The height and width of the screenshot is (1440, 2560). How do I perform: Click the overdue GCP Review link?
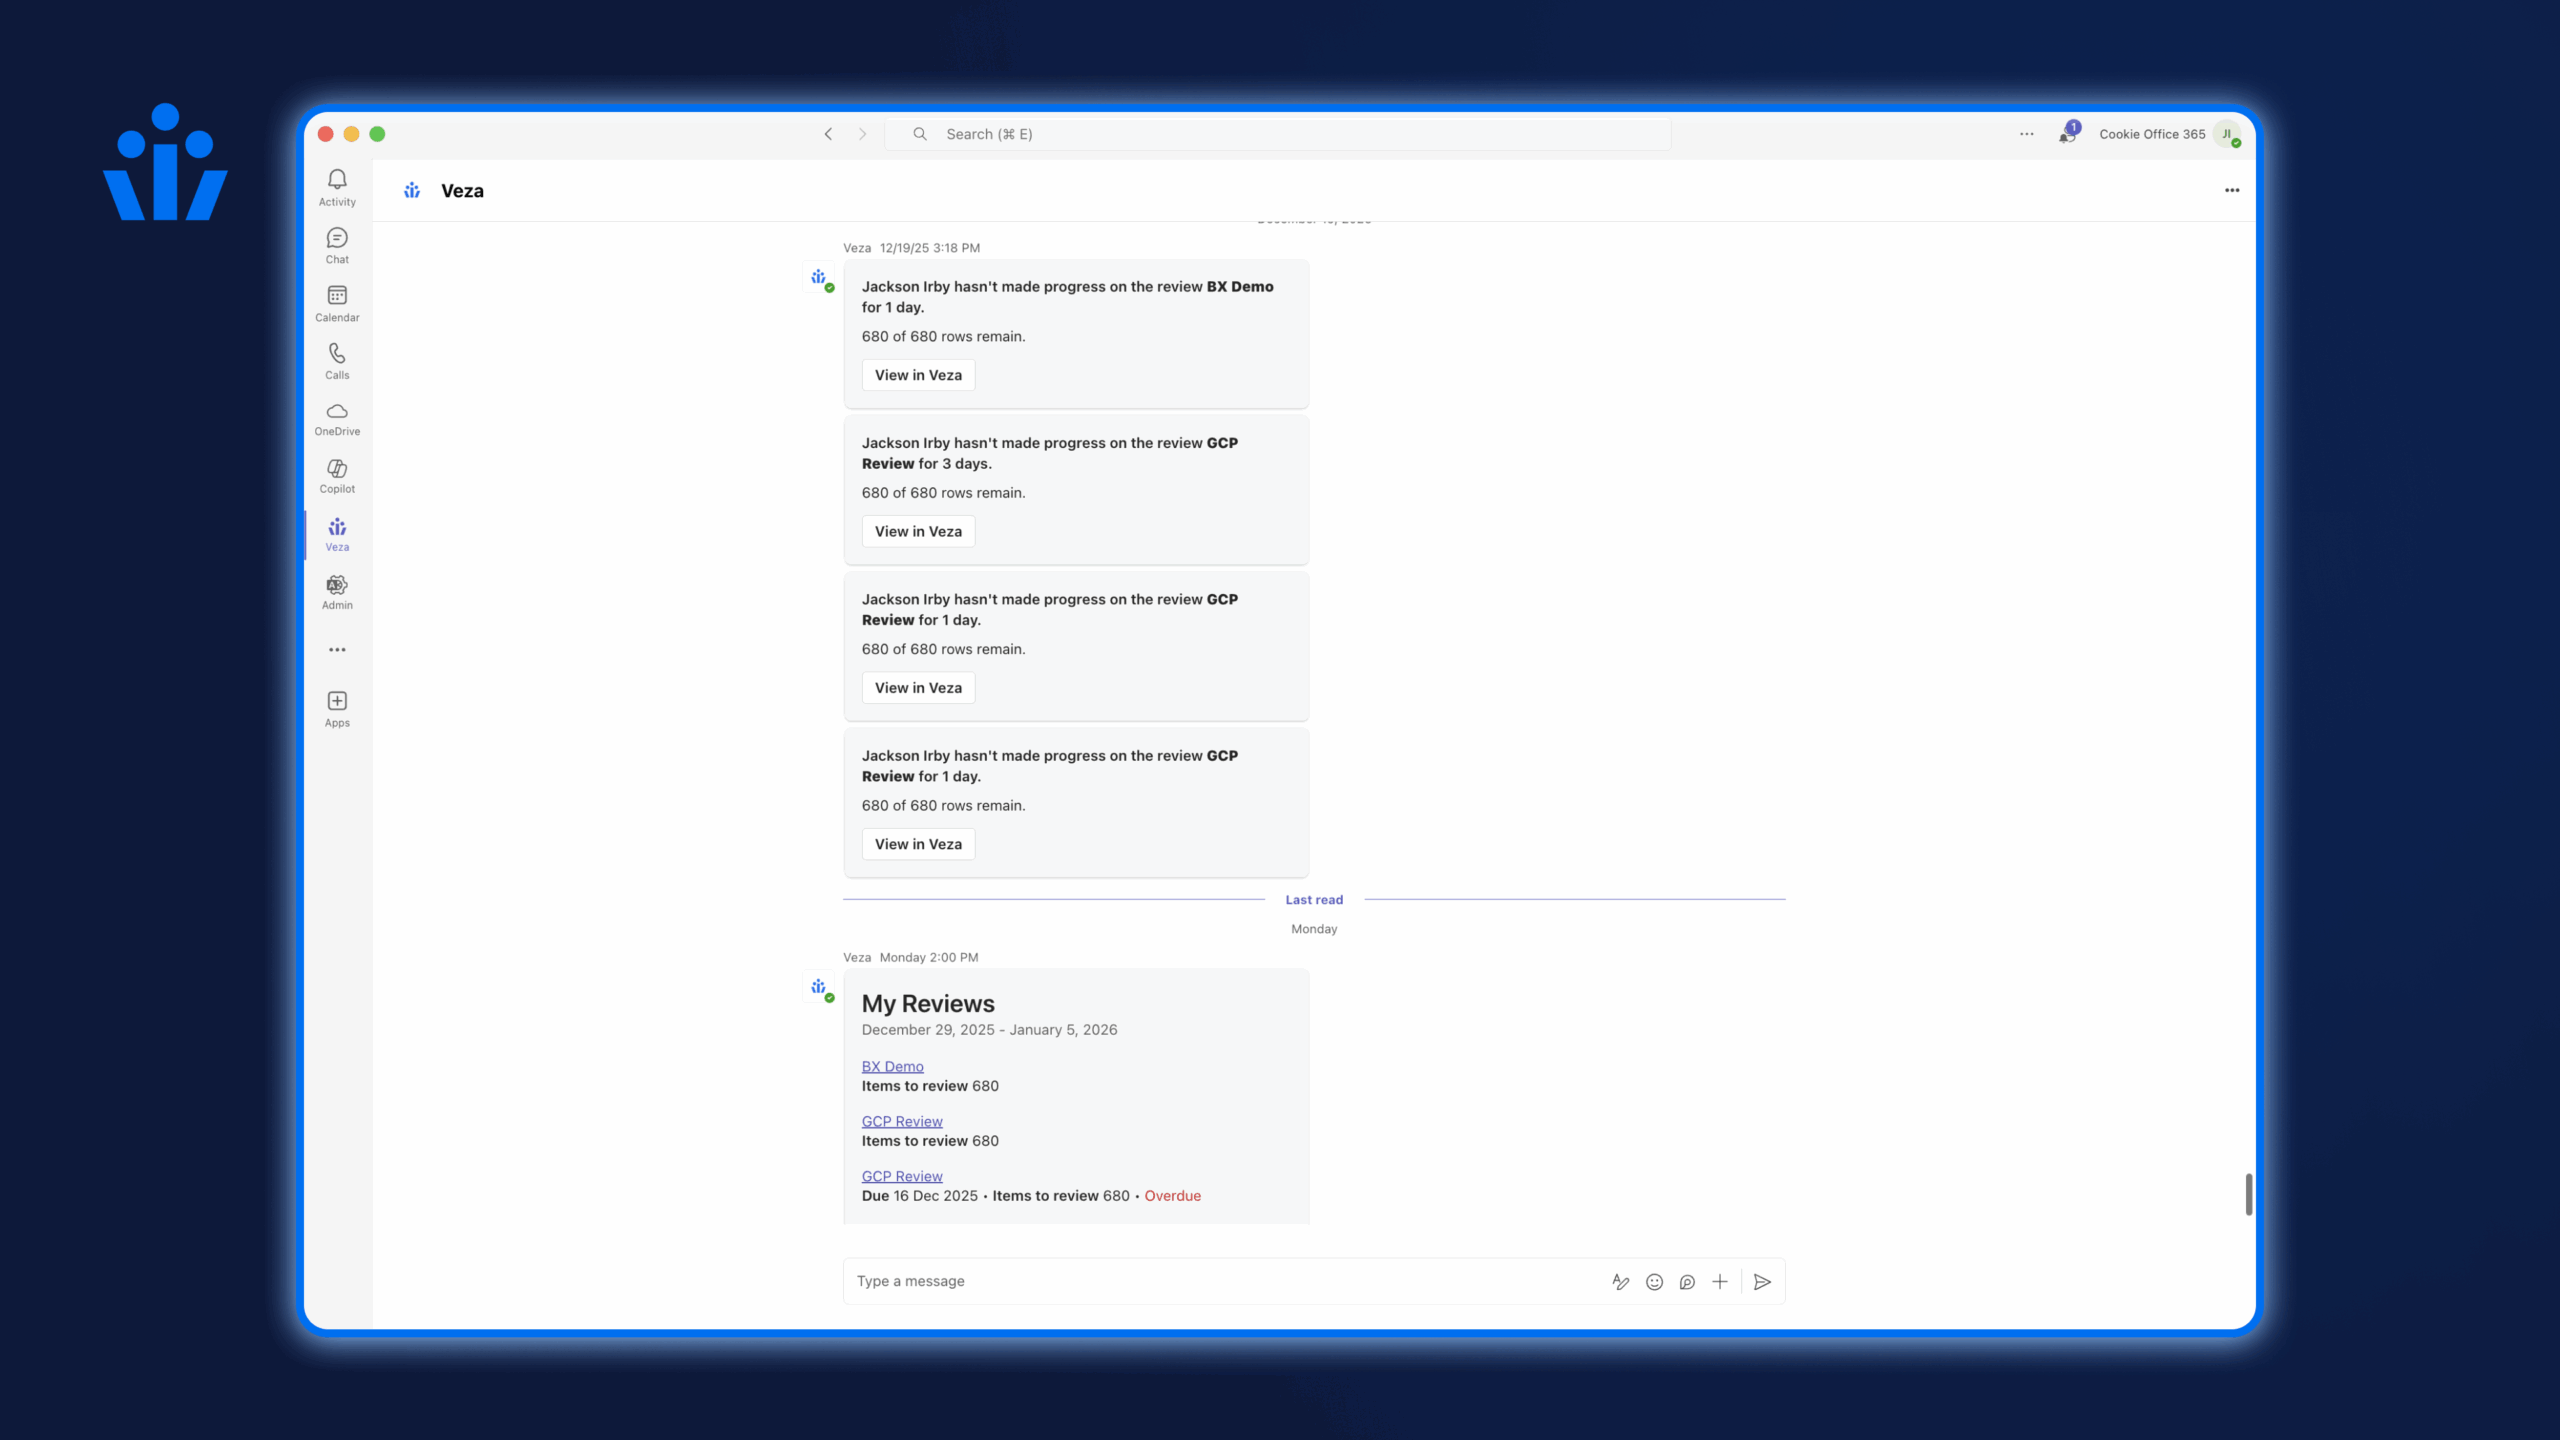[x=901, y=1176]
